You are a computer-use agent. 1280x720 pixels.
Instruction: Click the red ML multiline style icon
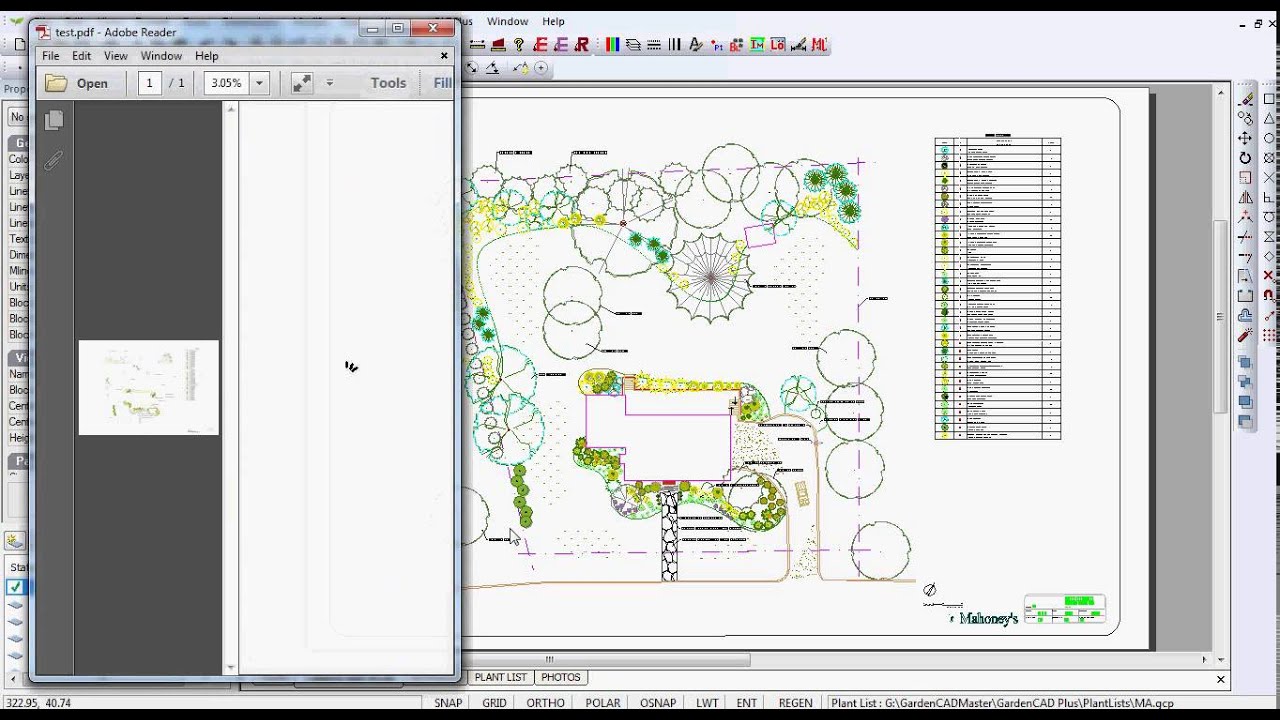tap(819, 45)
